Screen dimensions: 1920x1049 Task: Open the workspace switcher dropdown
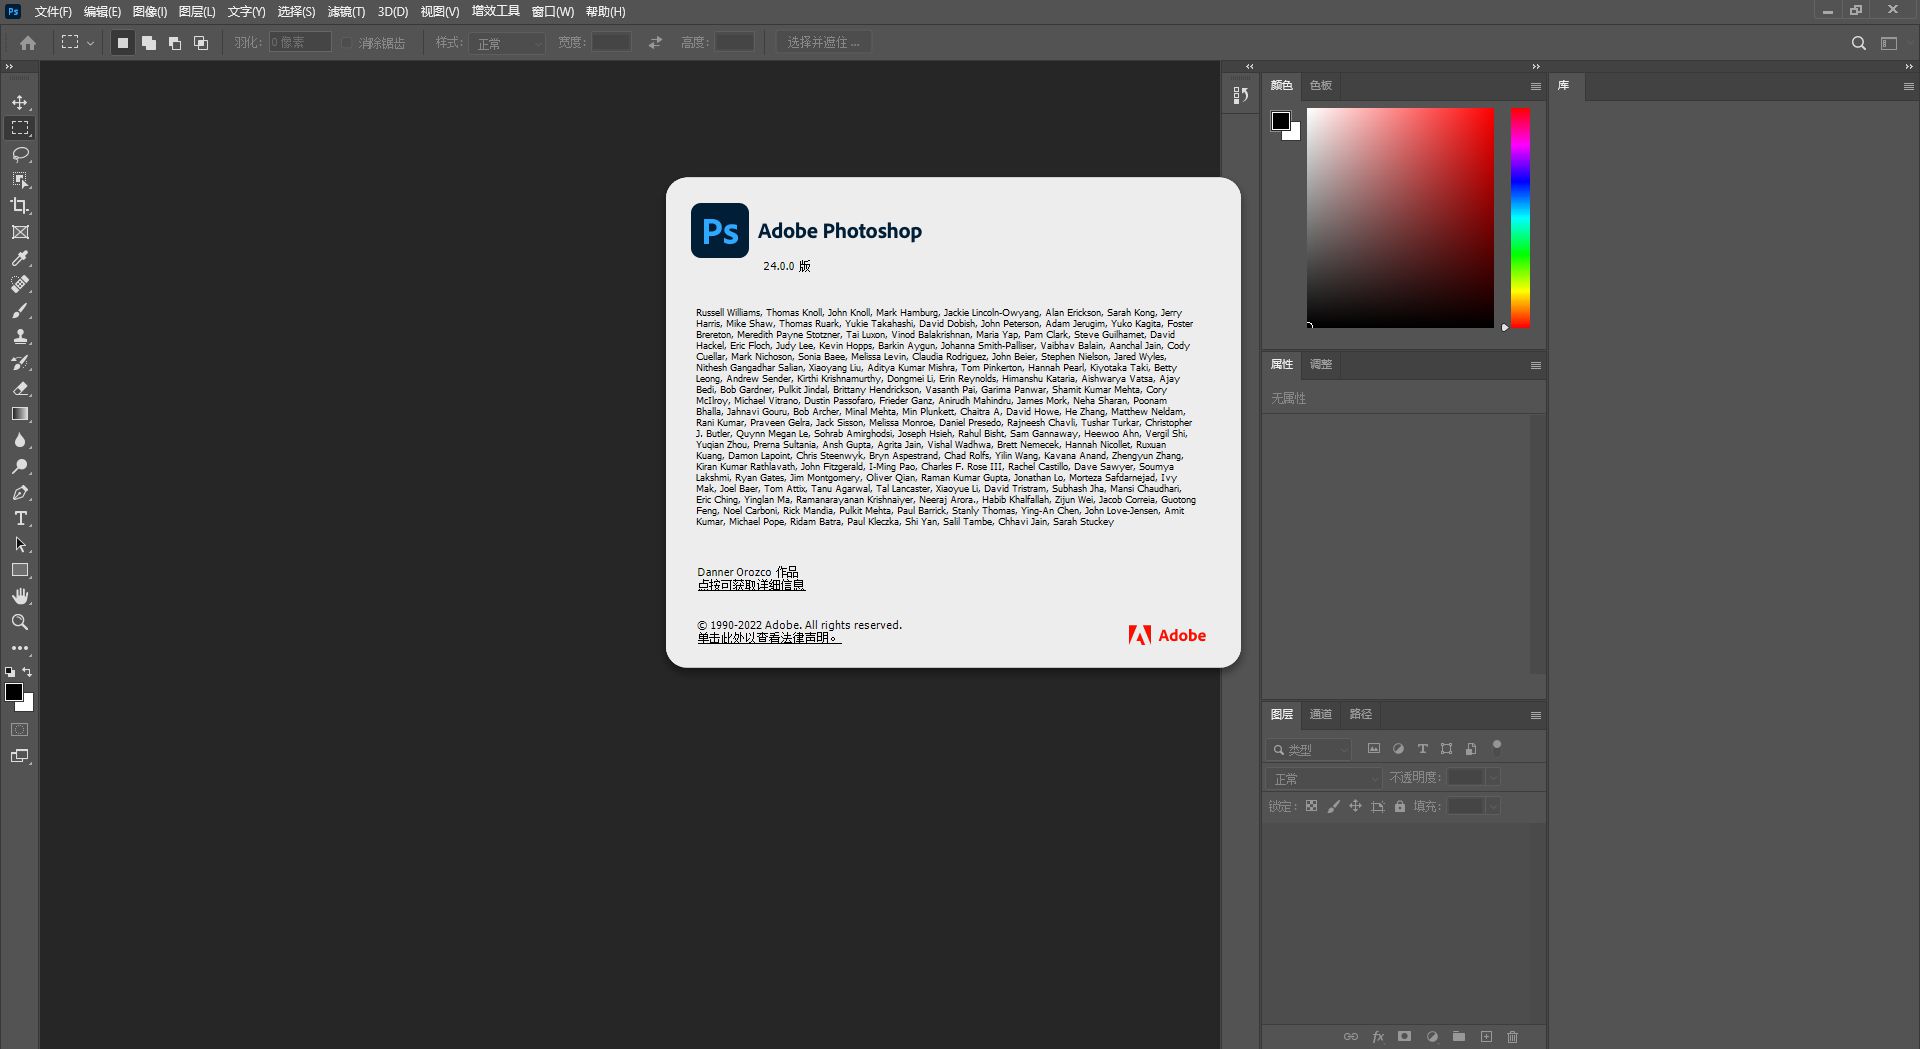pos(1889,43)
